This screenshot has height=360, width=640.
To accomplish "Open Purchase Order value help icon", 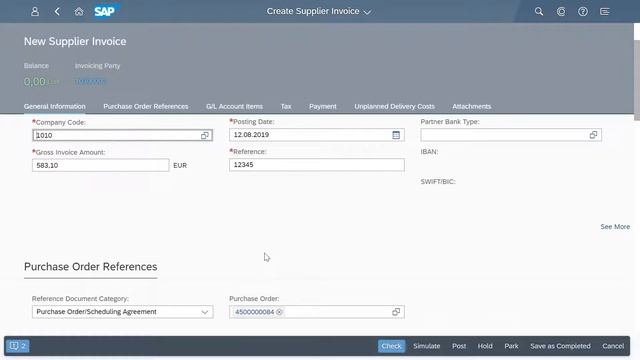I will [396, 312].
